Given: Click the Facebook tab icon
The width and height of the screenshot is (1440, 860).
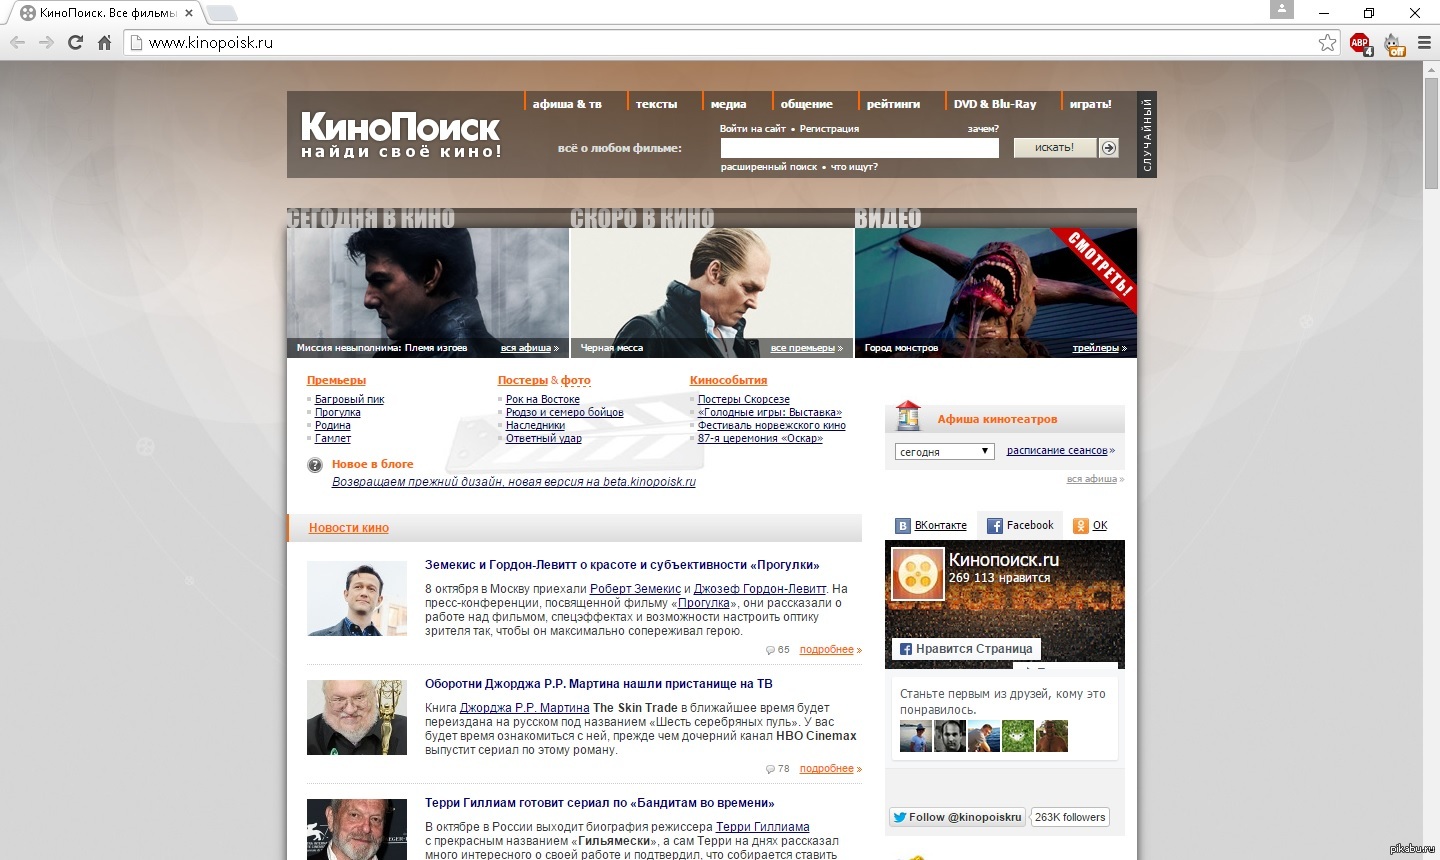Looking at the screenshot, I should 995,526.
